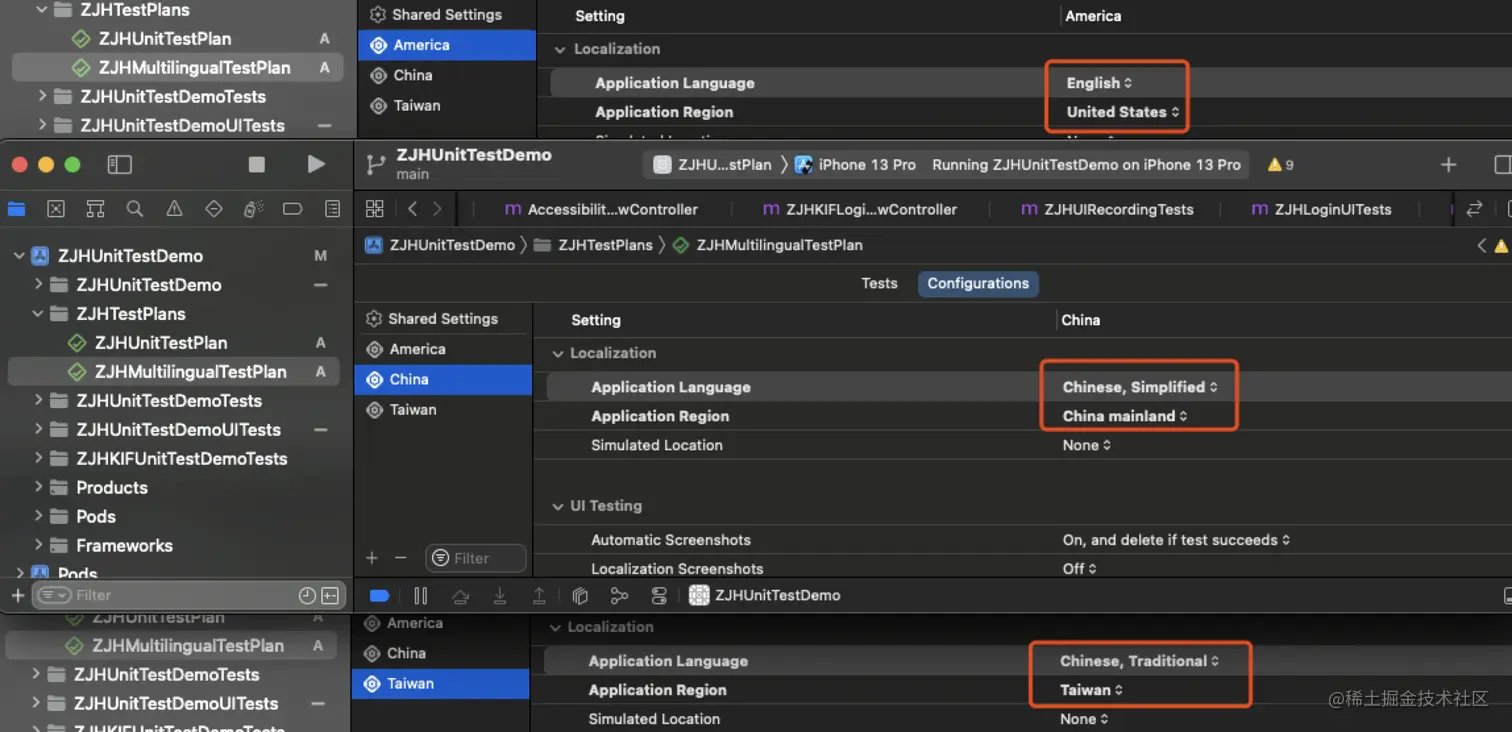The width and height of the screenshot is (1512, 732).
Task: Pause program execution in debug bar
Action: click(x=421, y=596)
